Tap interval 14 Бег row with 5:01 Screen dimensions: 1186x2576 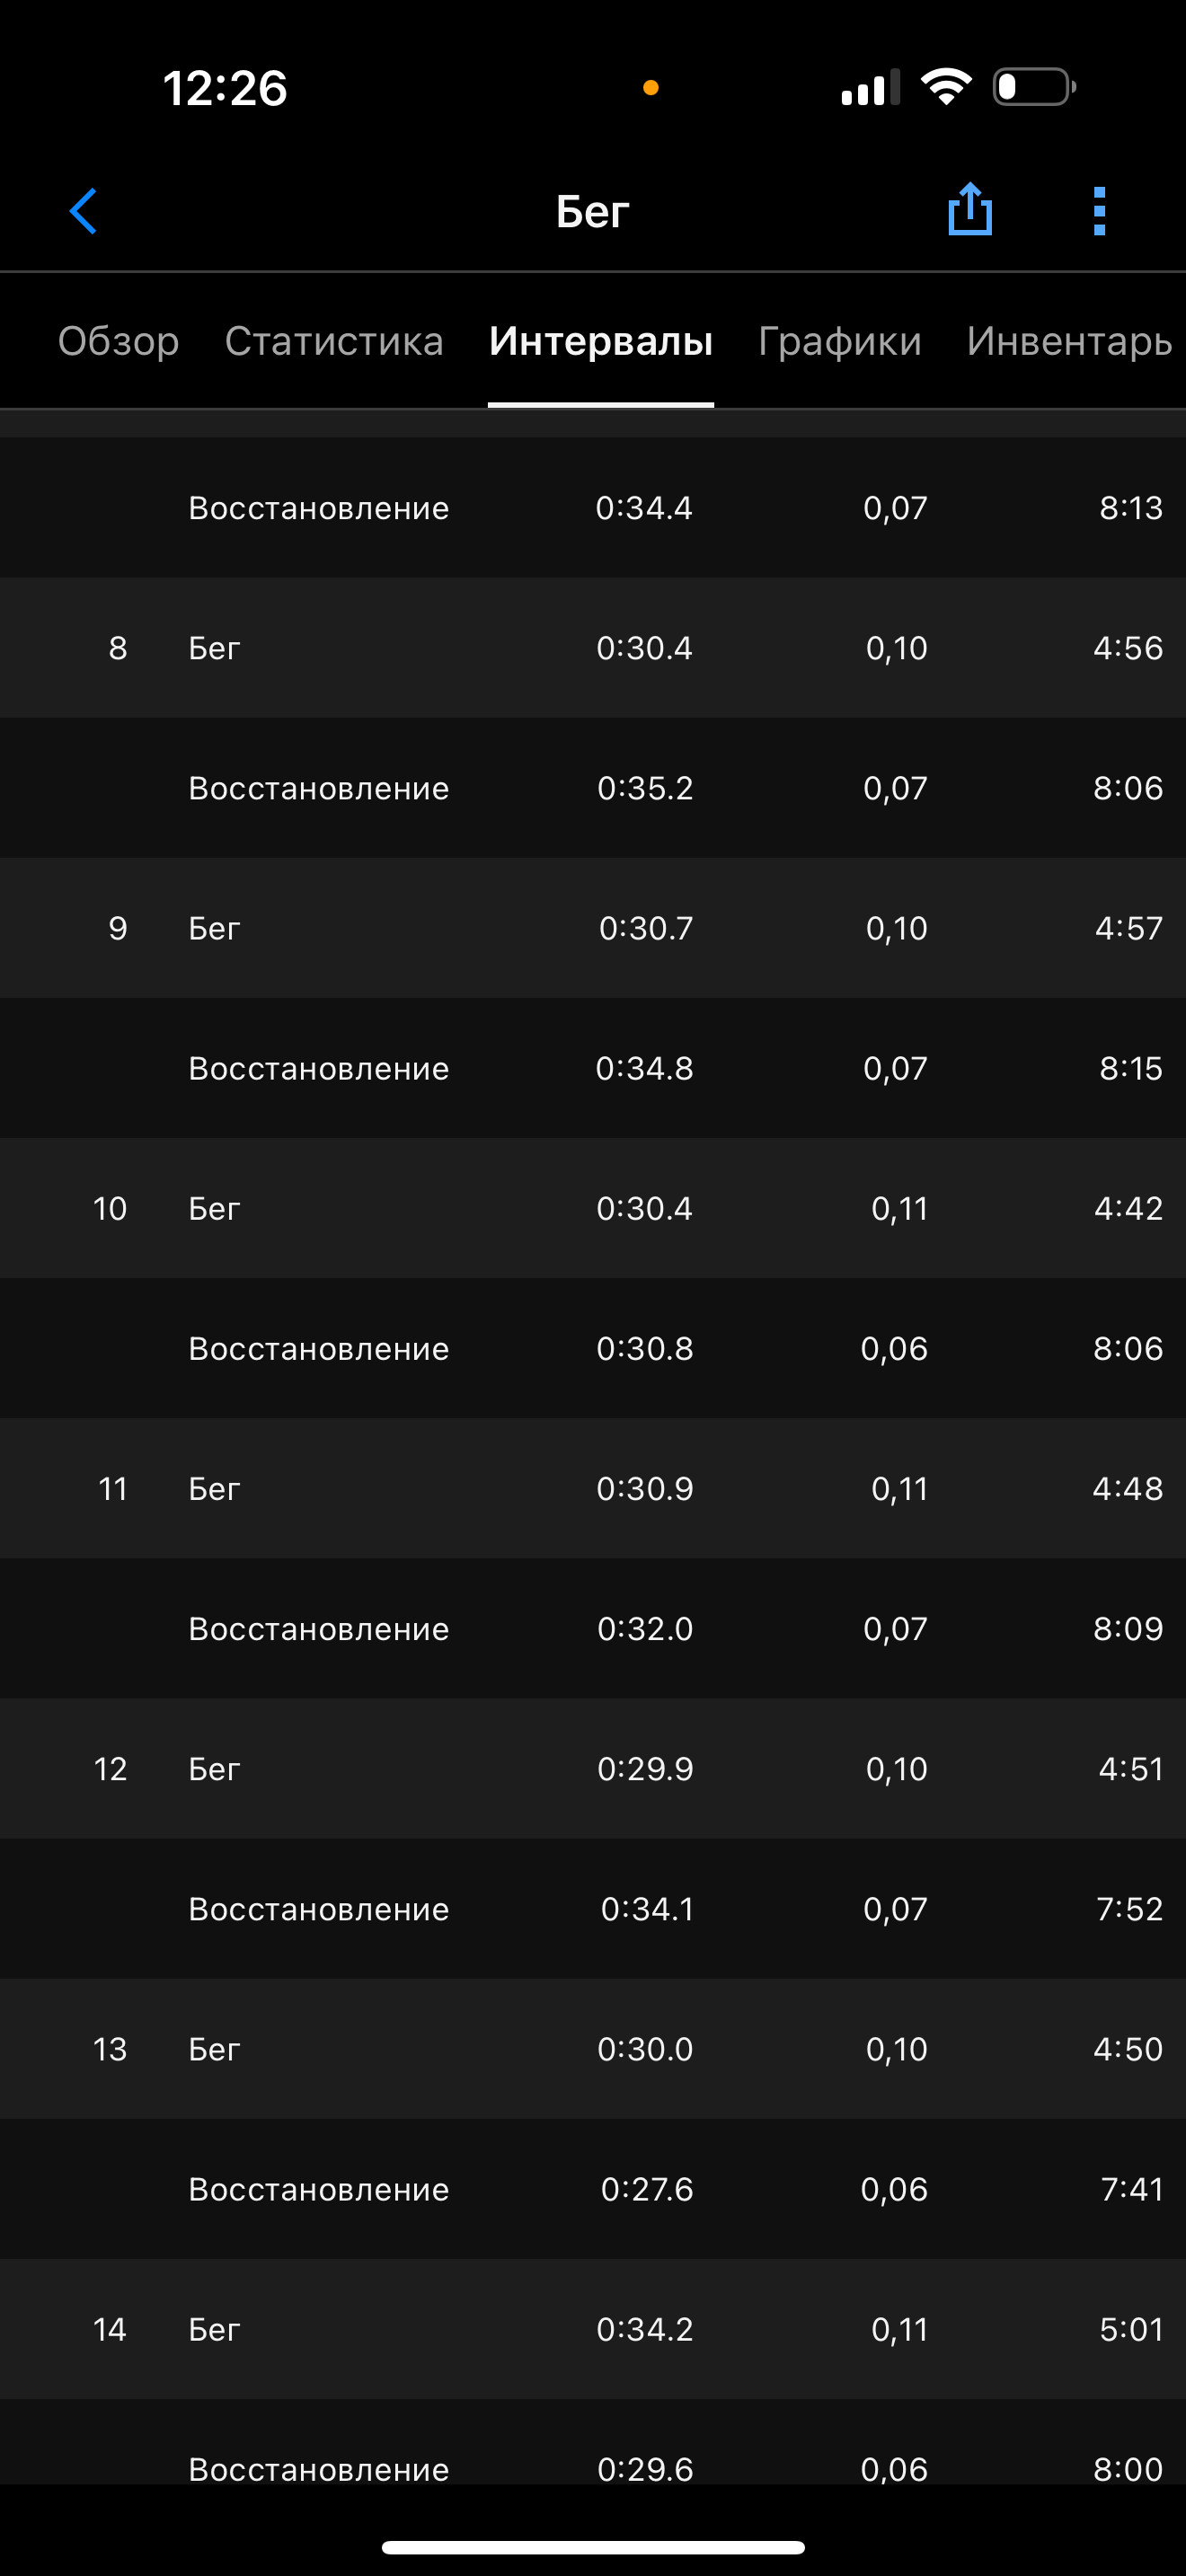(x=593, y=2329)
